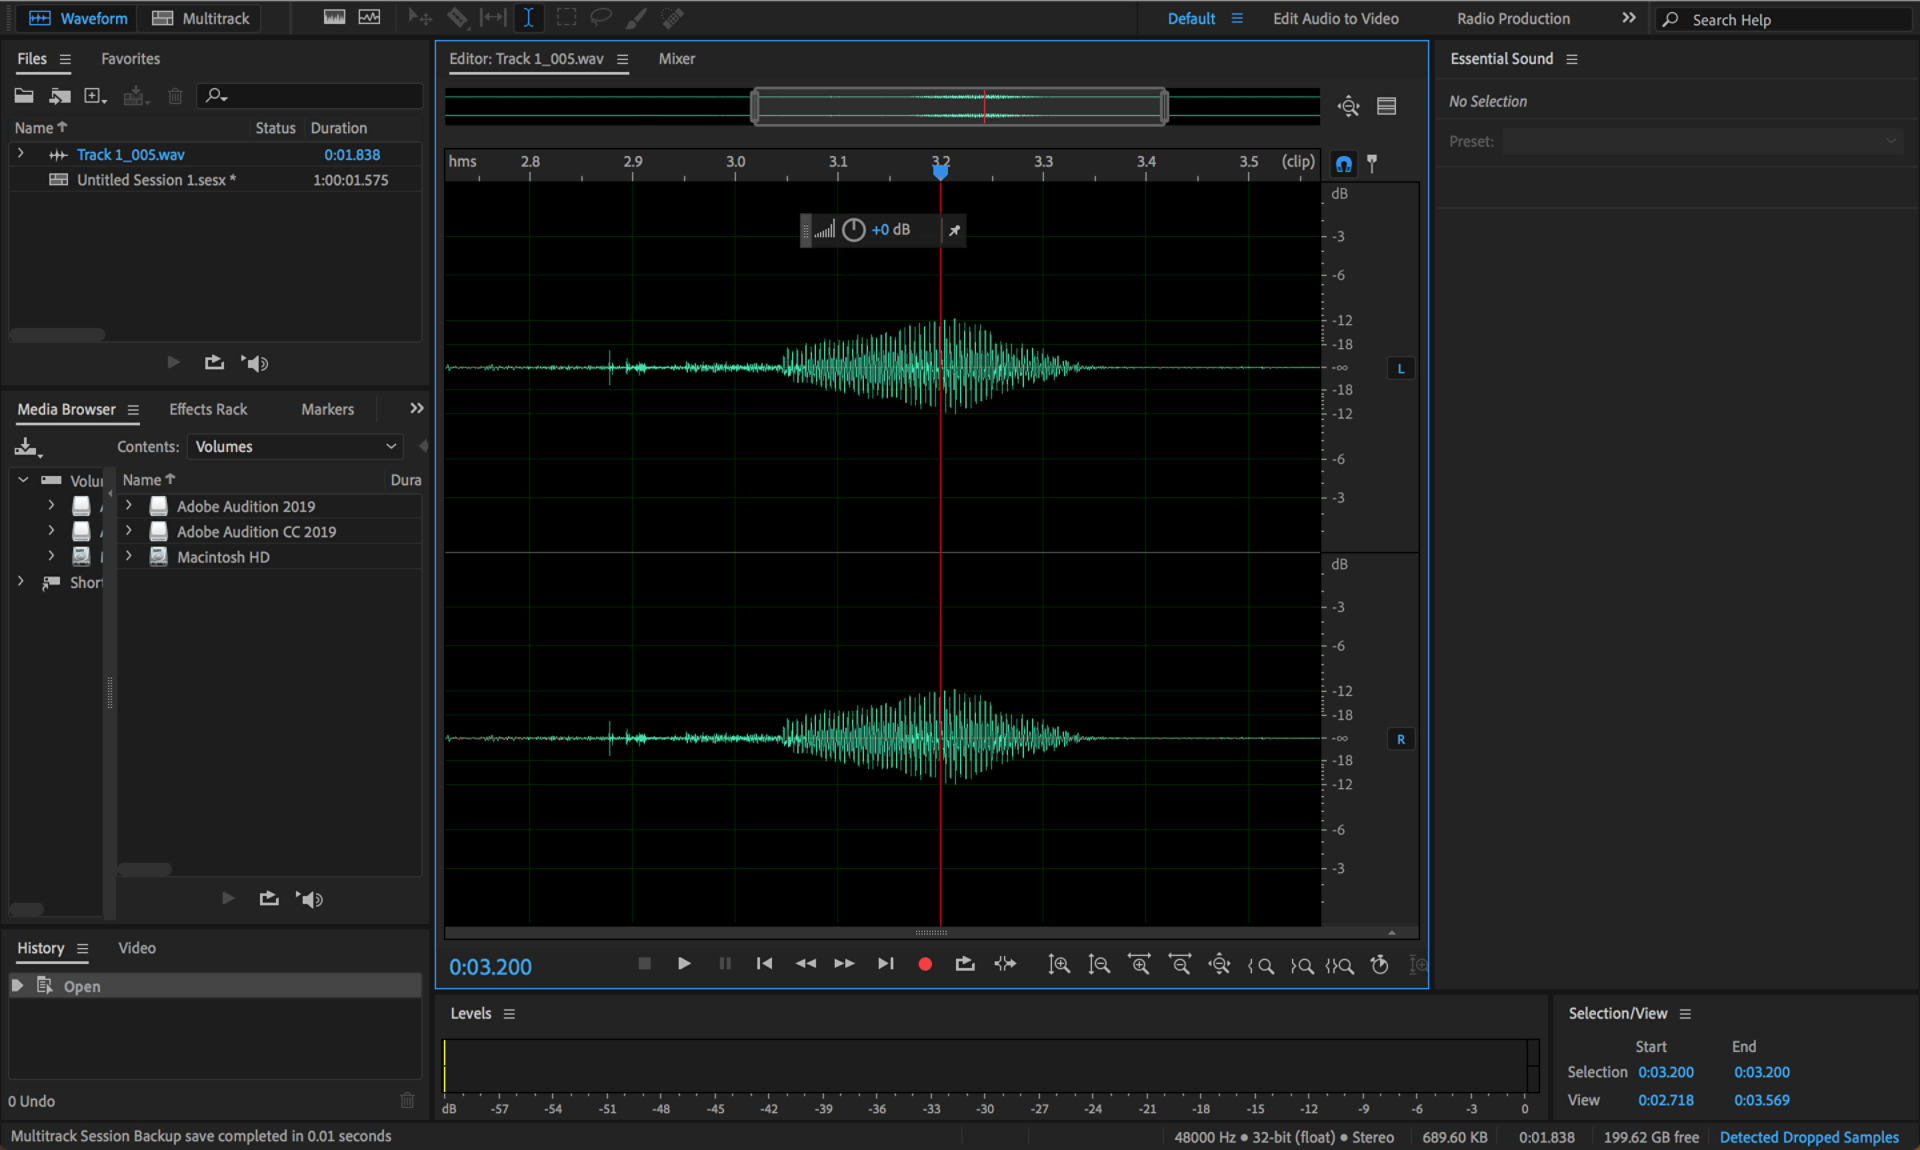This screenshot has width=1920, height=1150.
Task: Play the audio
Action: click(x=684, y=964)
